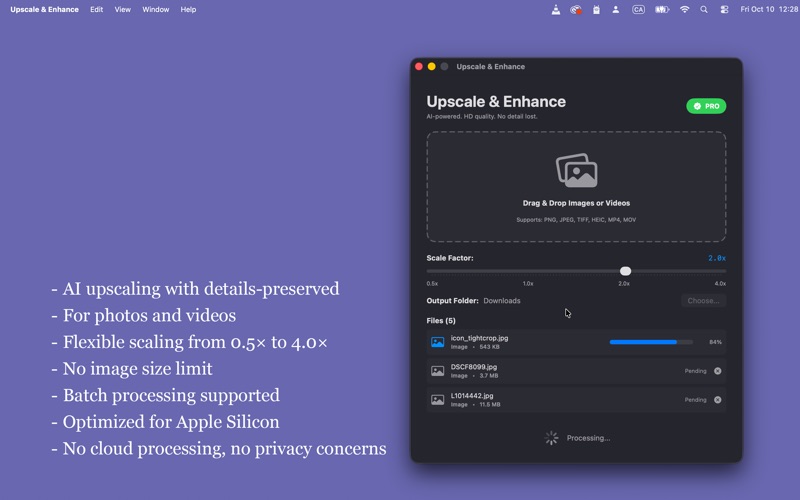Viewport: 800px width, 500px height.
Task: Click the menu bar icon with red dot
Action: click(576, 9)
